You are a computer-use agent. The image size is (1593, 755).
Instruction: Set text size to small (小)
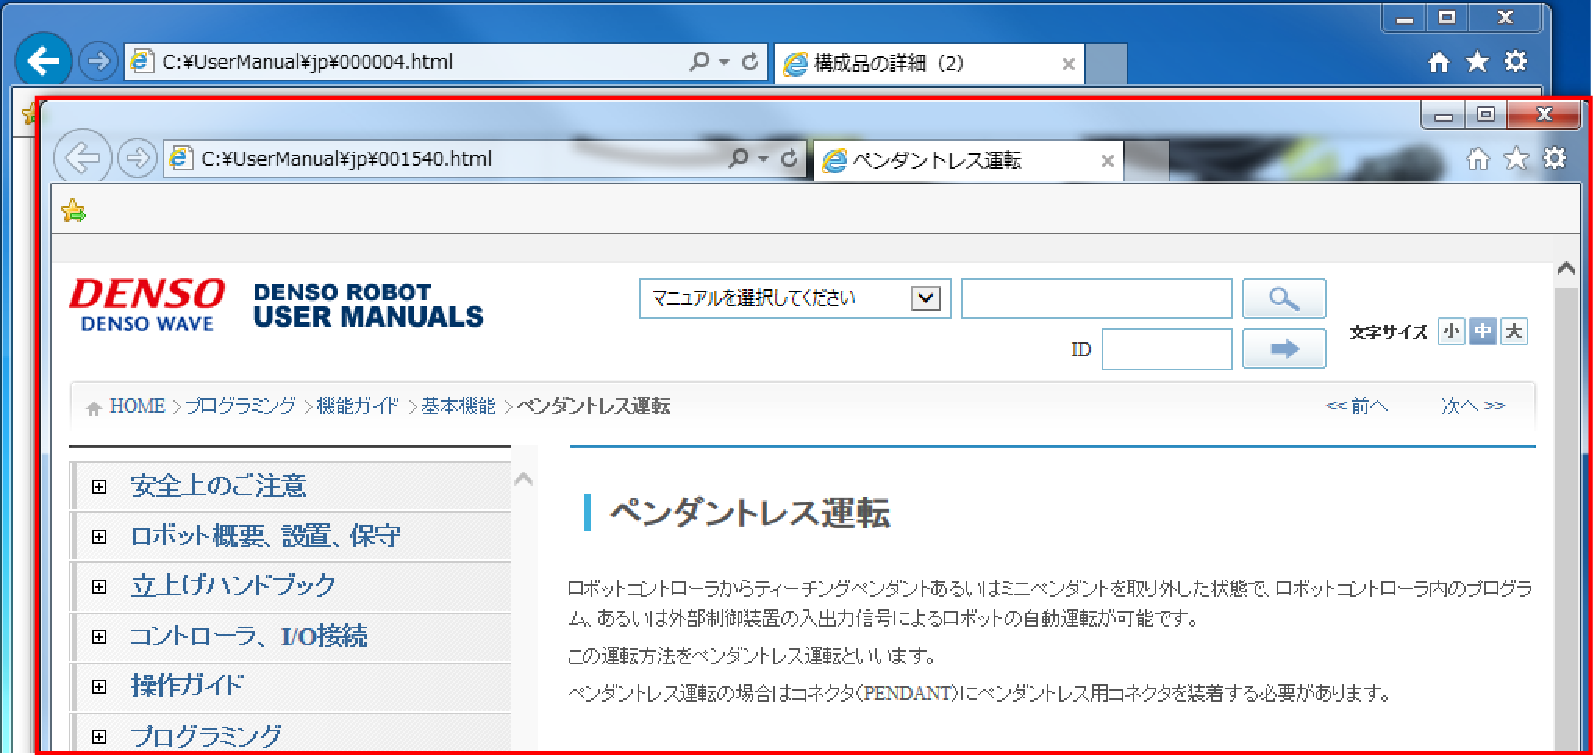[1451, 331]
